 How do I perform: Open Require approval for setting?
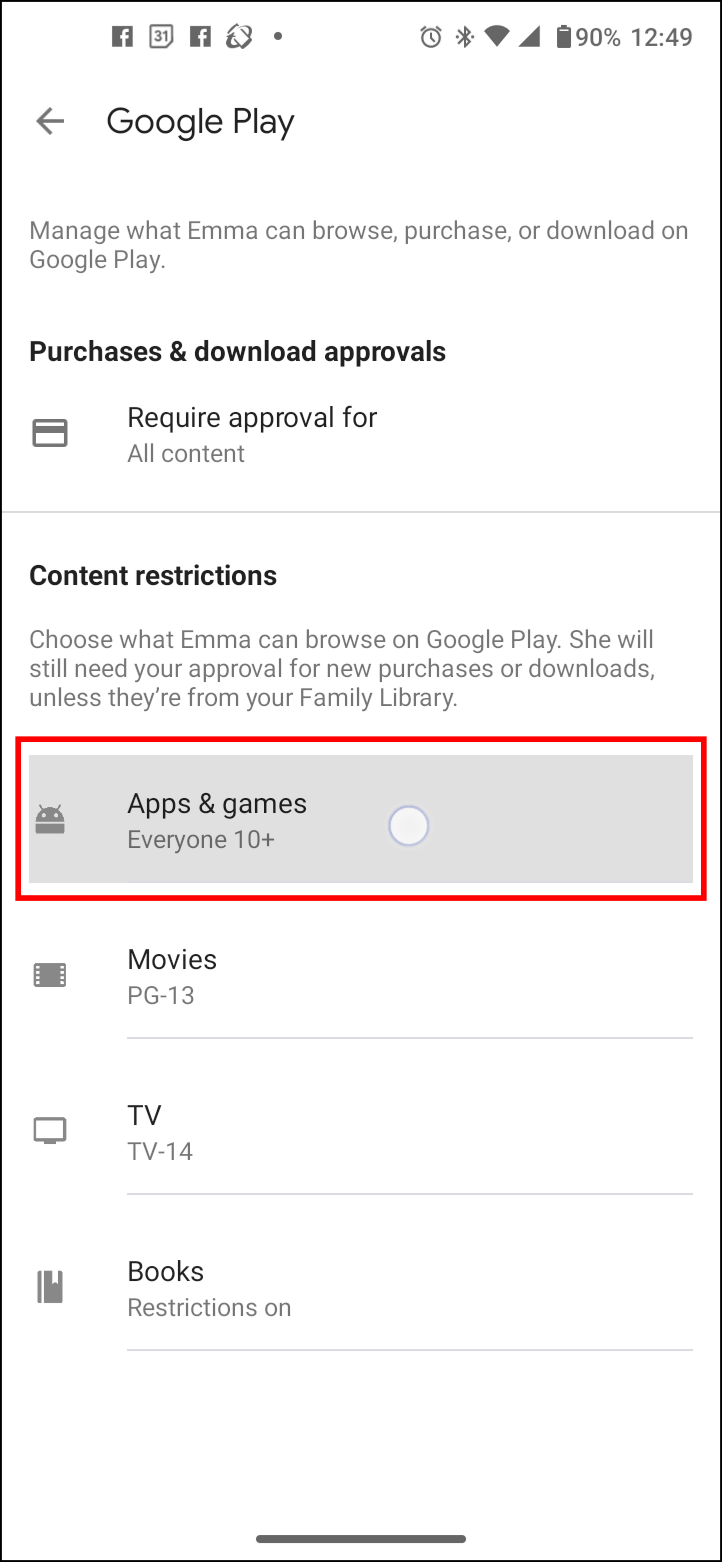(361, 434)
